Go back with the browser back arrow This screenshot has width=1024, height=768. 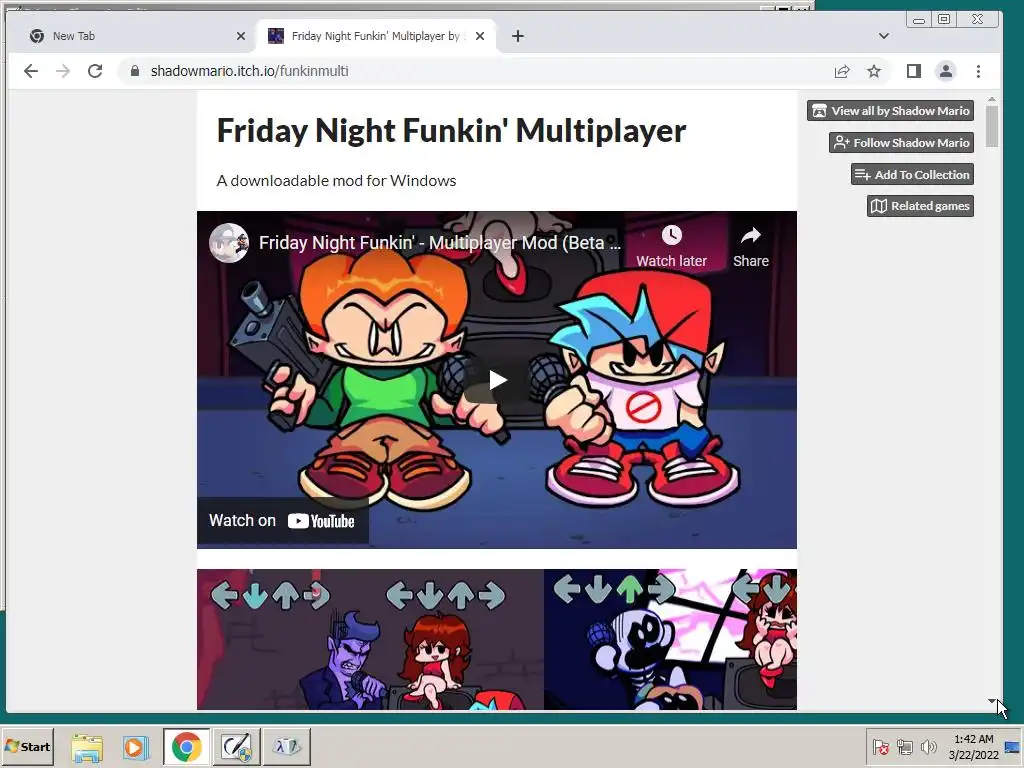coord(31,71)
